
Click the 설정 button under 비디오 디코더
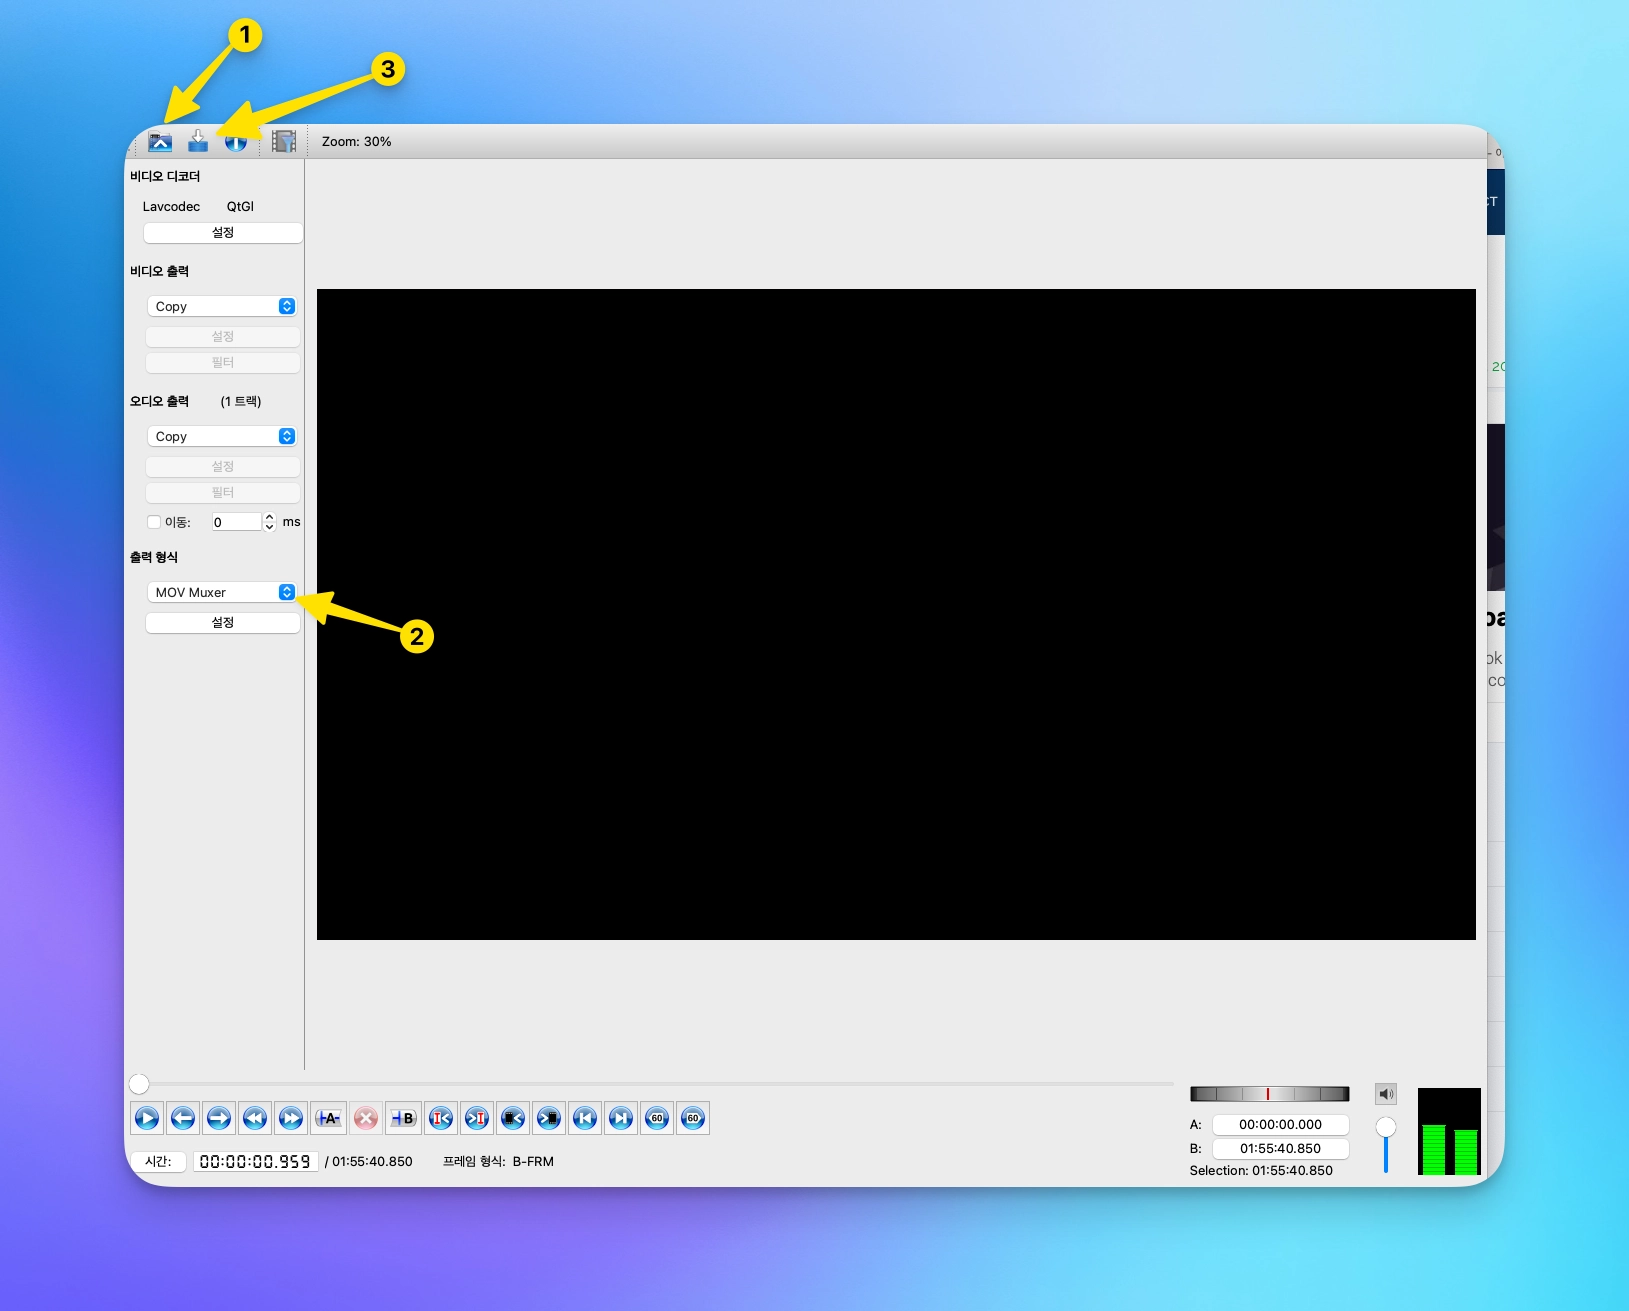[223, 232]
